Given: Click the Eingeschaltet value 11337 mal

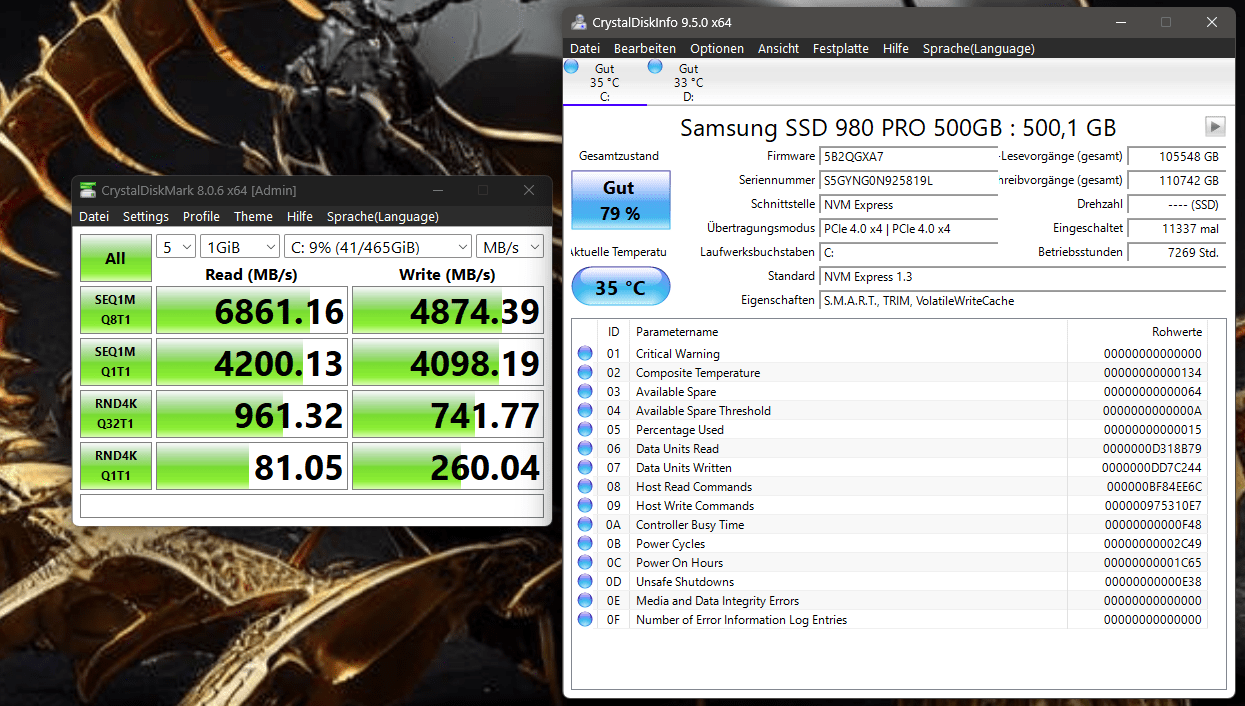Looking at the screenshot, I should pyautogui.click(x=1176, y=228).
